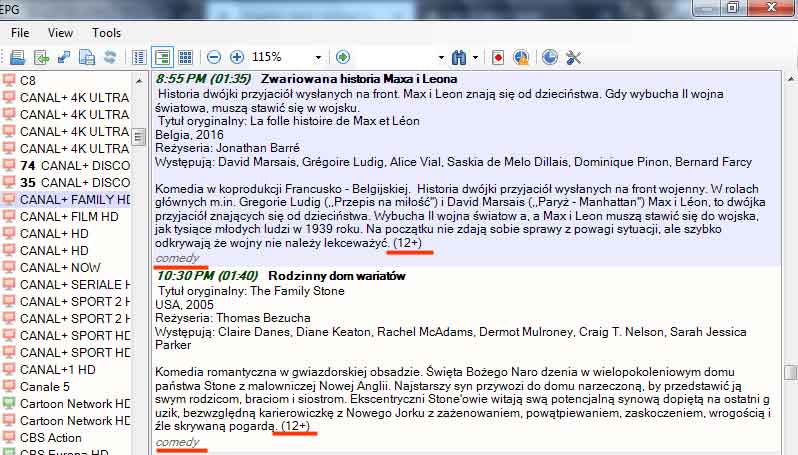Open the Tools menu
The height and width of the screenshot is (455, 798).
(x=106, y=33)
